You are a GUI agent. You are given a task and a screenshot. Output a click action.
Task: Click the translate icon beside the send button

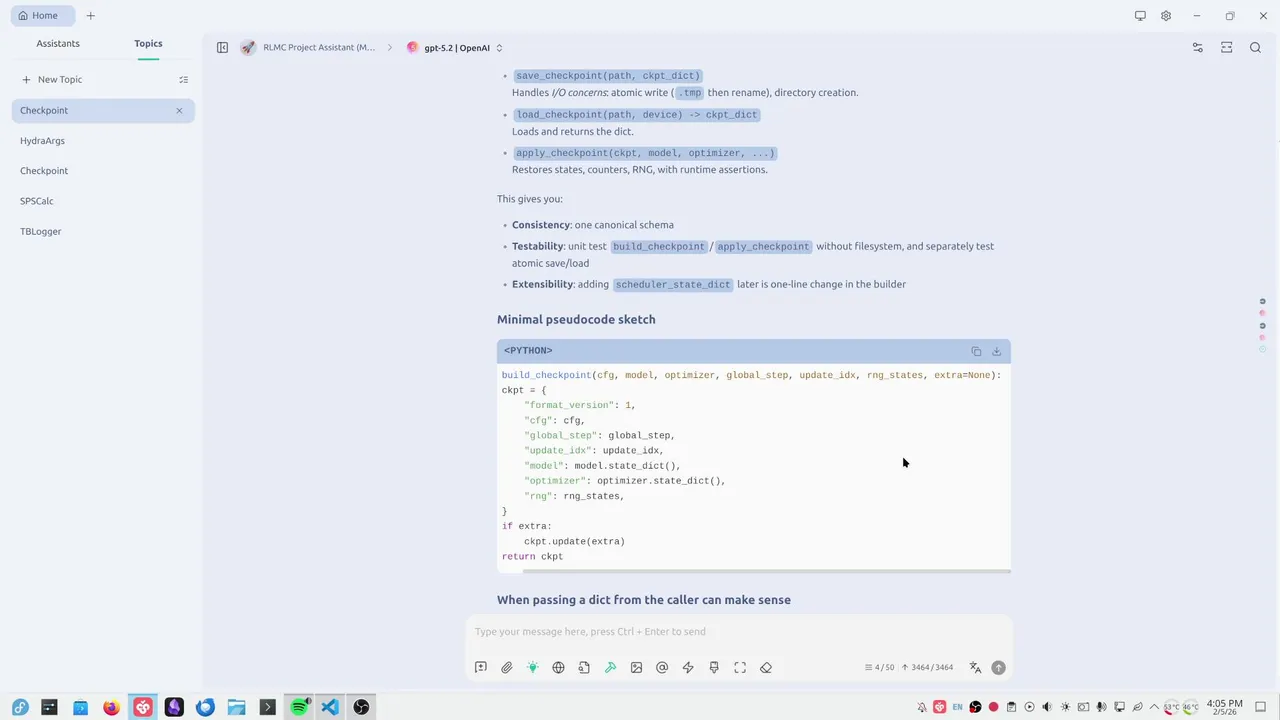coord(975,668)
